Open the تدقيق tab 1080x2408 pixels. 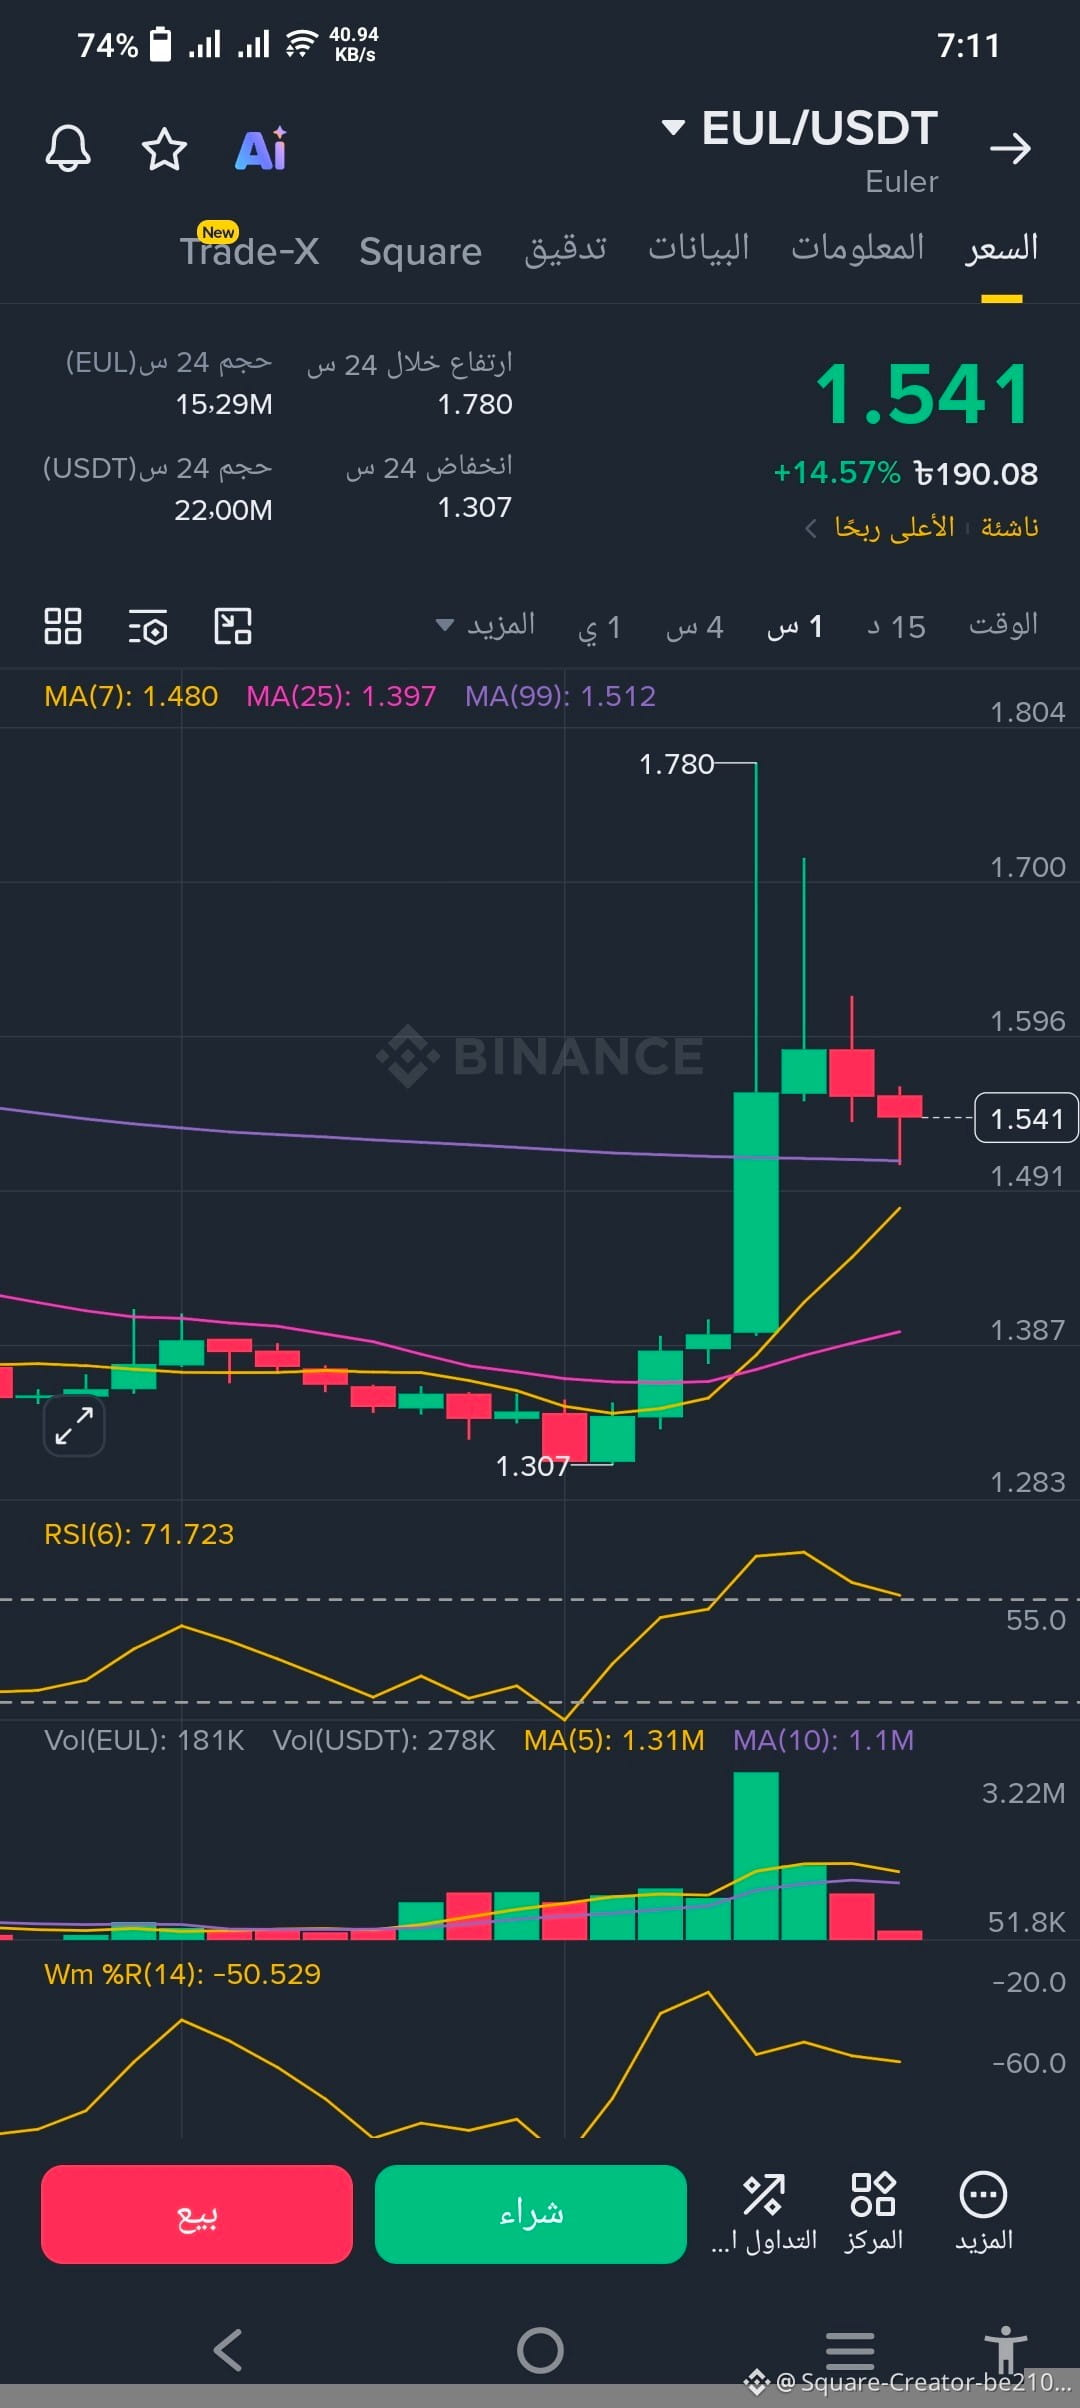(566, 249)
